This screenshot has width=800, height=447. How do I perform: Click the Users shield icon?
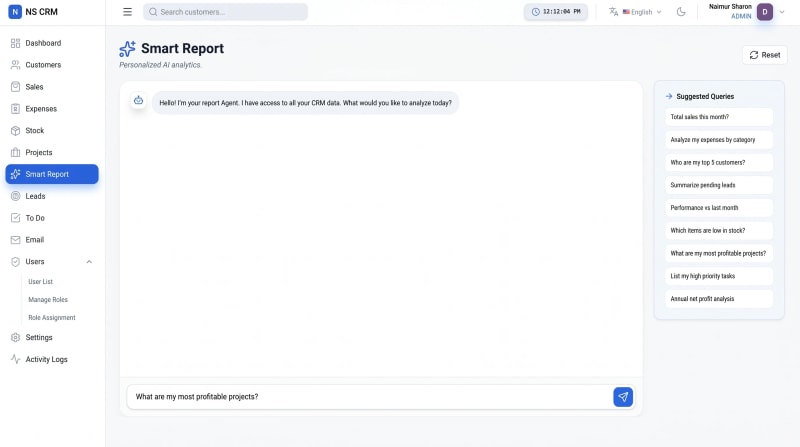(x=15, y=262)
